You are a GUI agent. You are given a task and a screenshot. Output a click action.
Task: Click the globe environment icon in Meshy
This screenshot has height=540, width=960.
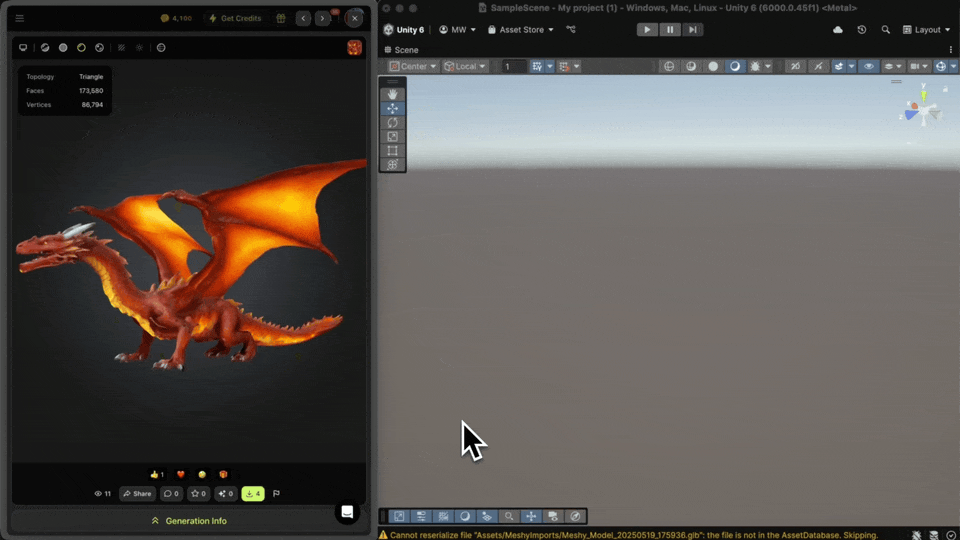[161, 48]
